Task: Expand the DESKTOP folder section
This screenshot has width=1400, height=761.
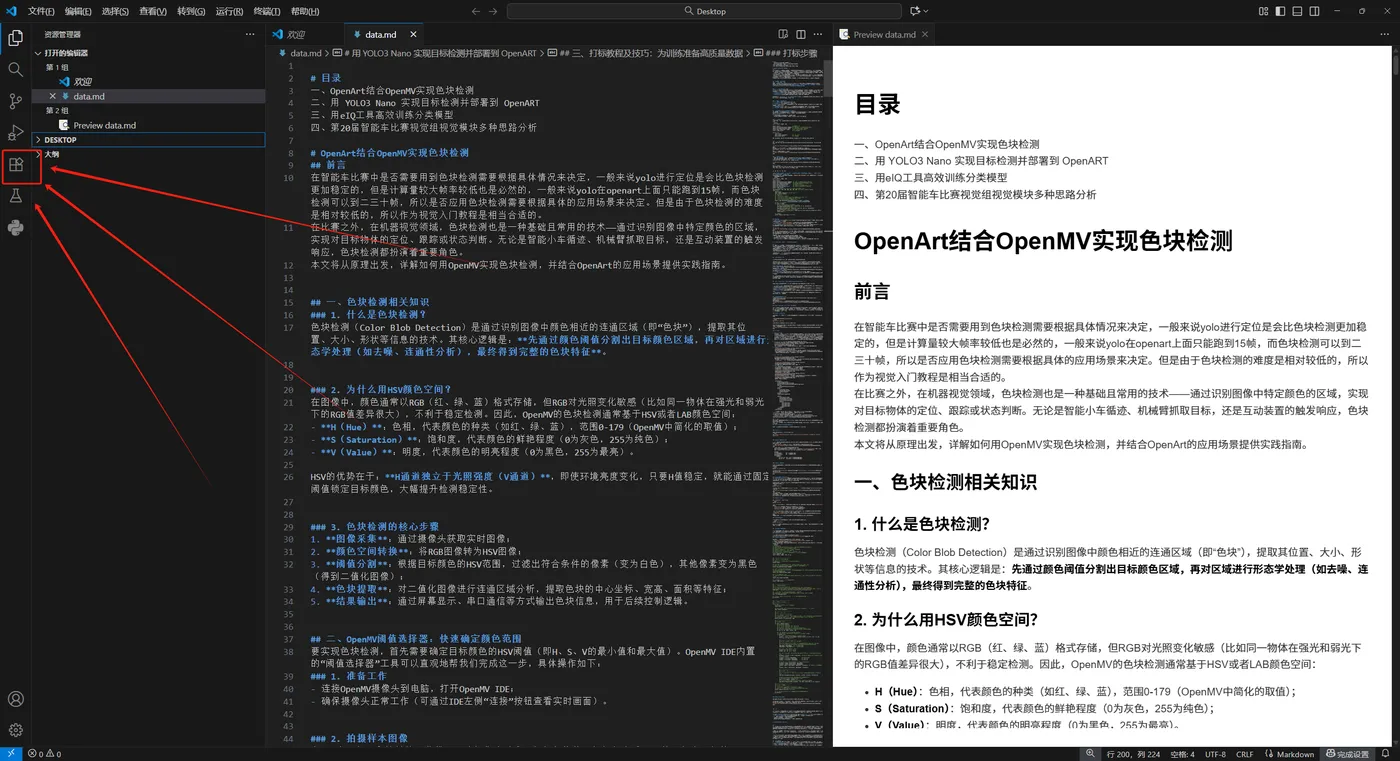Action: pos(148,140)
